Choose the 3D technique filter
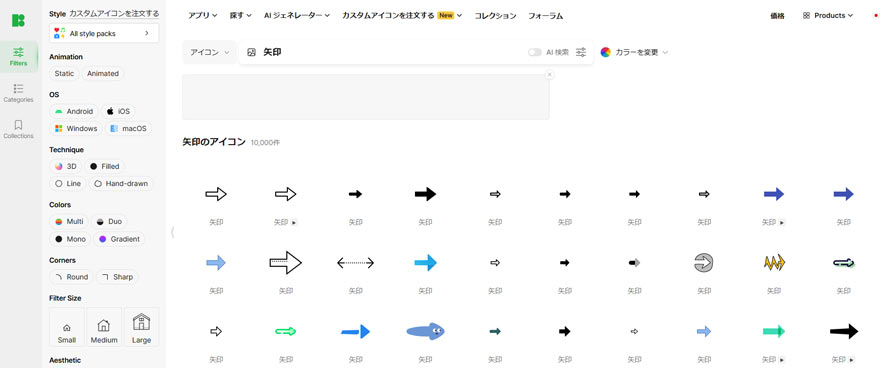Screen dimensions: 890x368 click(65, 166)
